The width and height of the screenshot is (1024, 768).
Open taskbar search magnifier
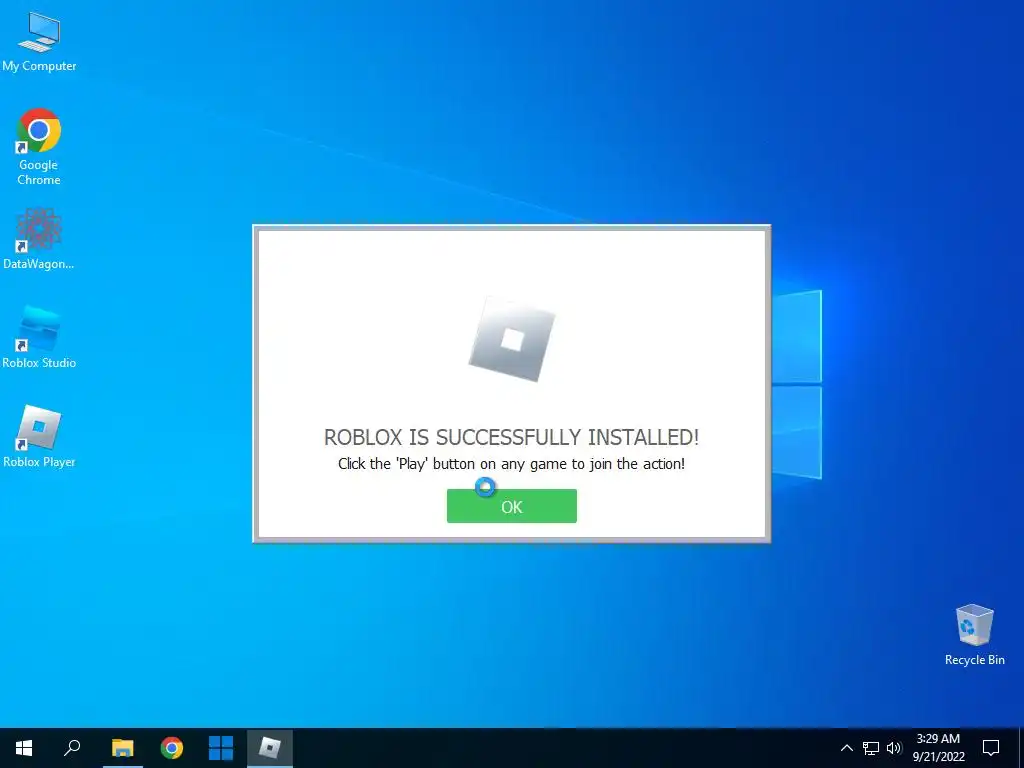[x=72, y=748]
